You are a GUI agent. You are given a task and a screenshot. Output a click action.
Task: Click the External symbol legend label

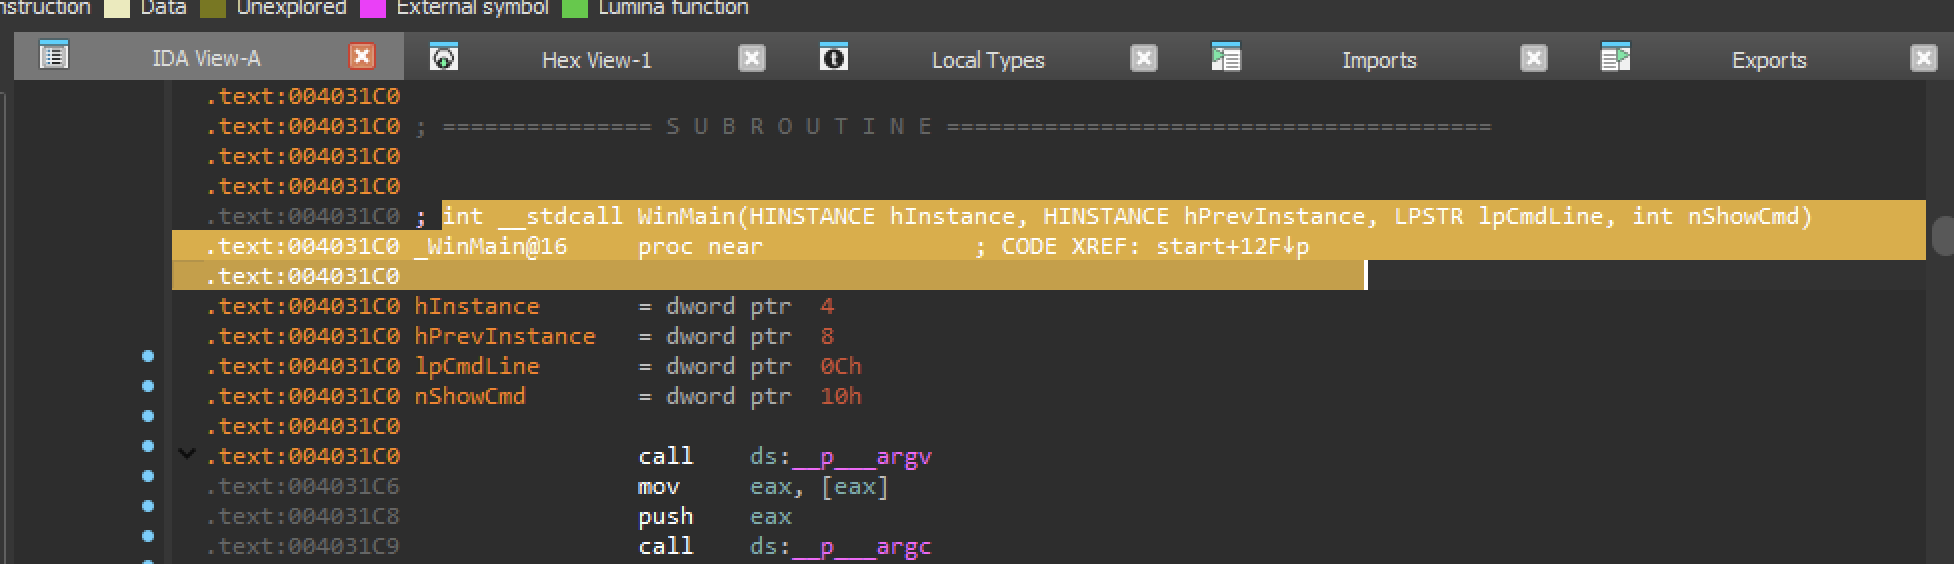point(472,8)
